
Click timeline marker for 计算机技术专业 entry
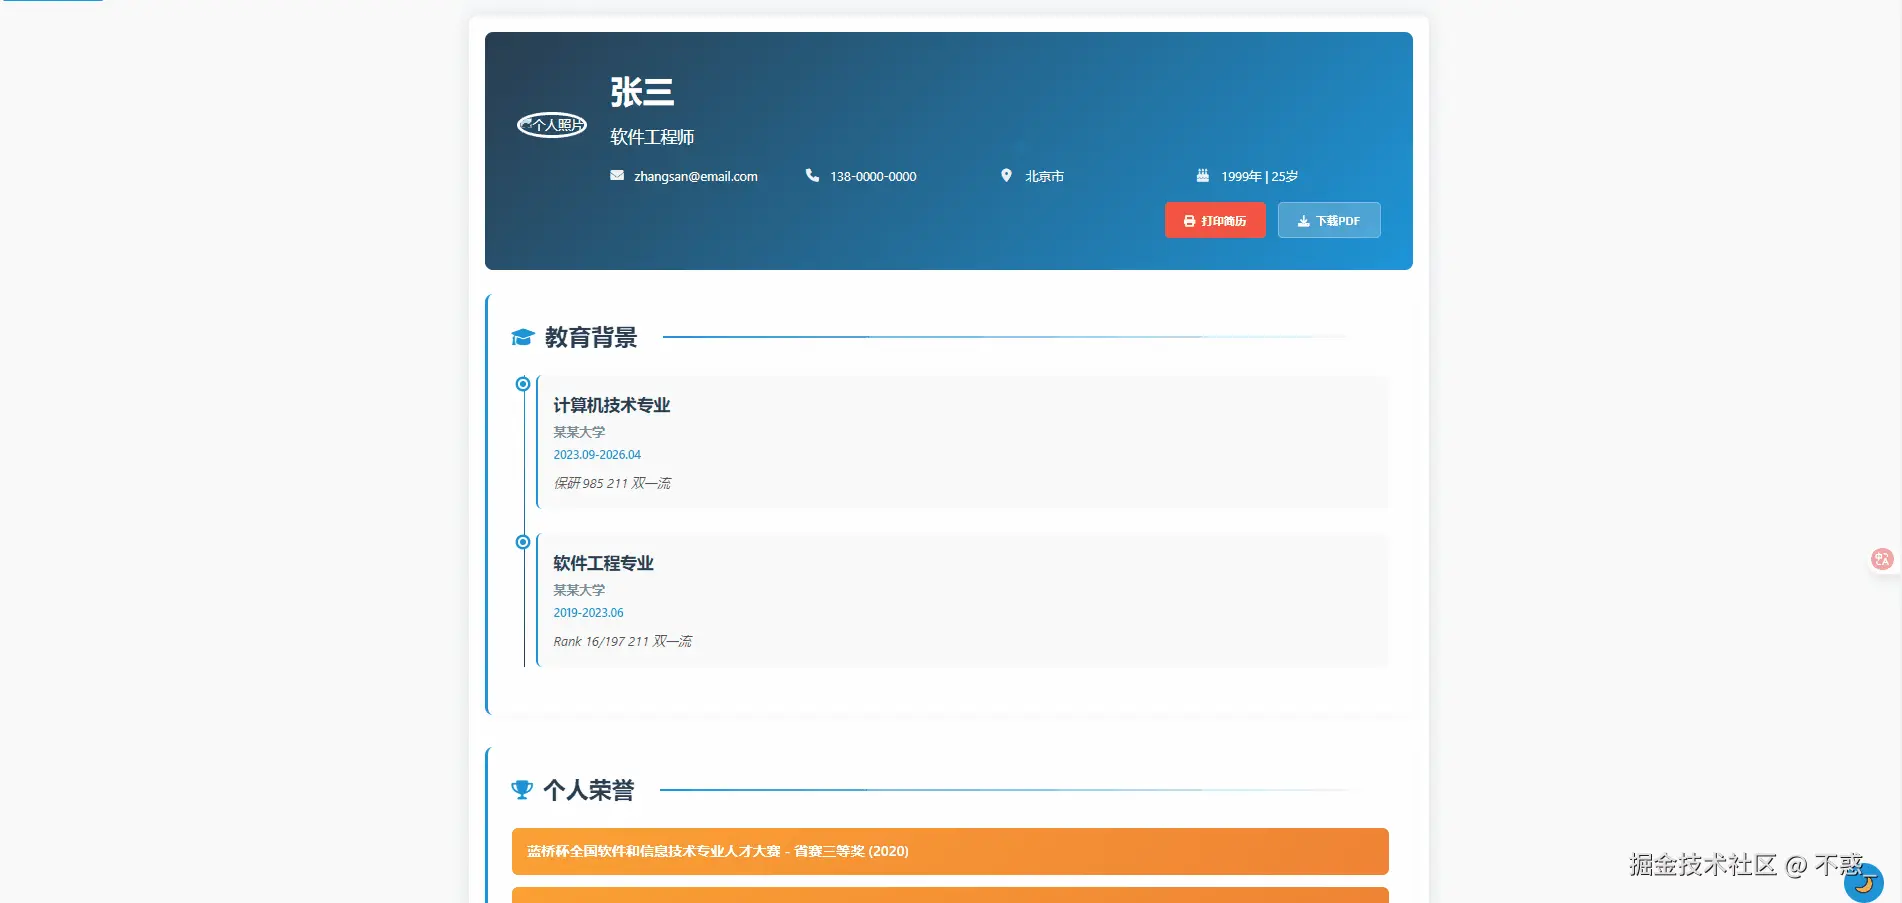[x=522, y=384]
